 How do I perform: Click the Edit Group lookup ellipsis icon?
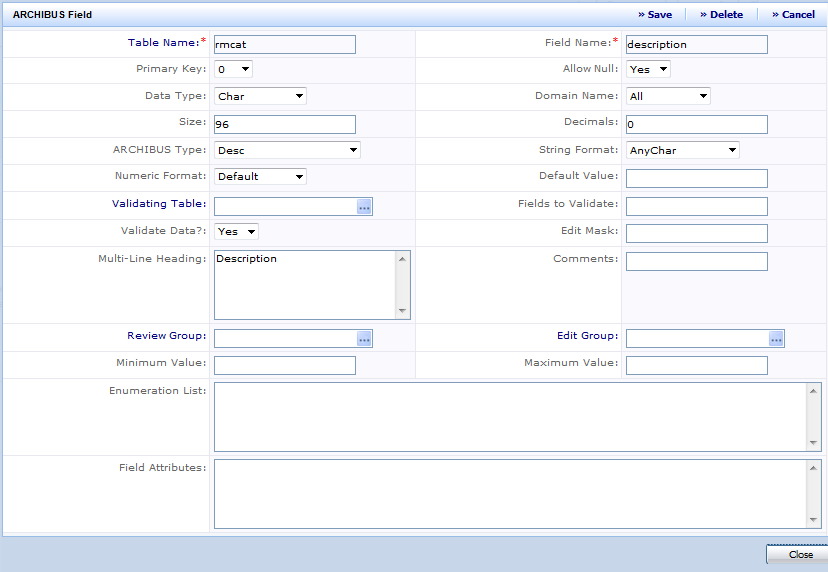[x=776, y=339]
